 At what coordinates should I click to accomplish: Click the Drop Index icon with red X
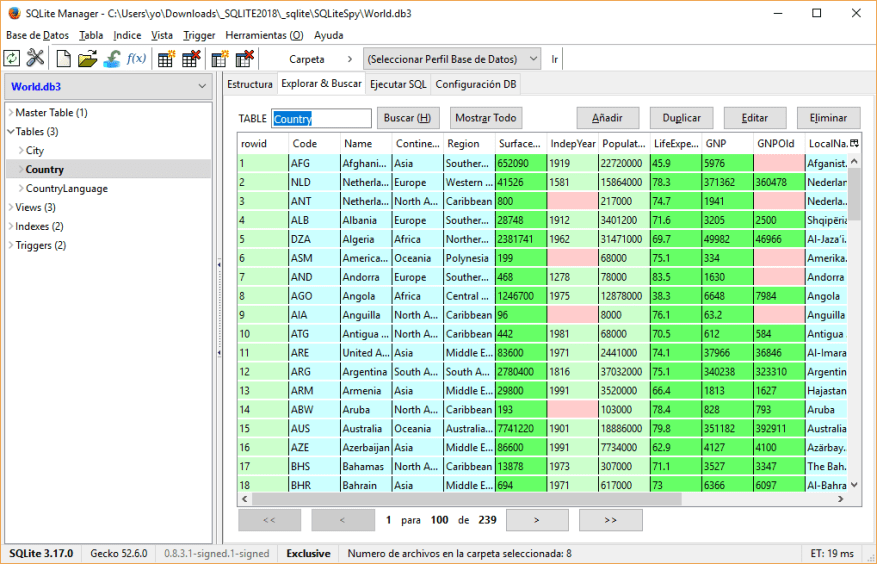click(244, 59)
